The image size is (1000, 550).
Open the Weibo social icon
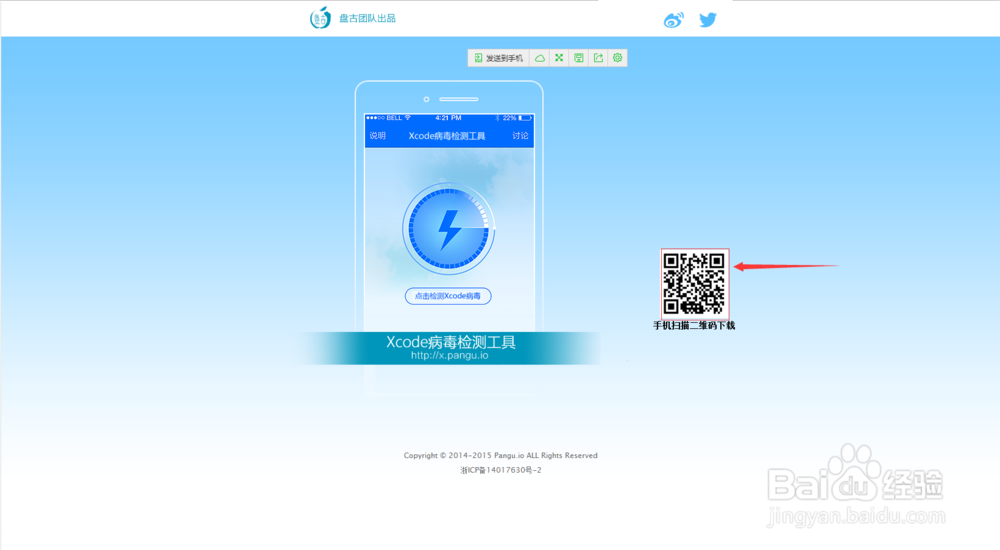673,20
